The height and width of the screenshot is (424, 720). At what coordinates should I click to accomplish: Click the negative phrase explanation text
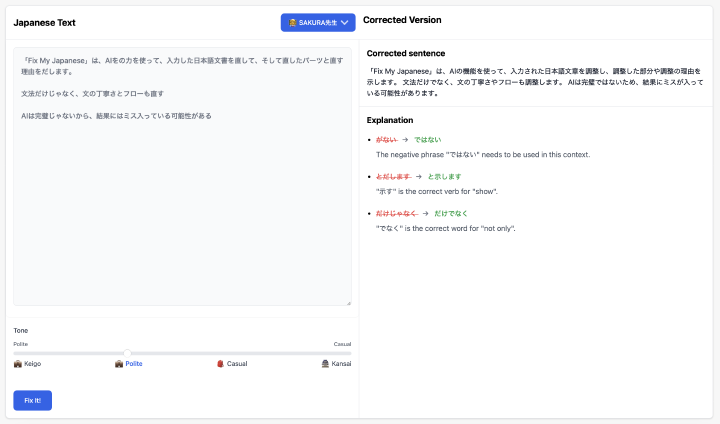[483, 154]
